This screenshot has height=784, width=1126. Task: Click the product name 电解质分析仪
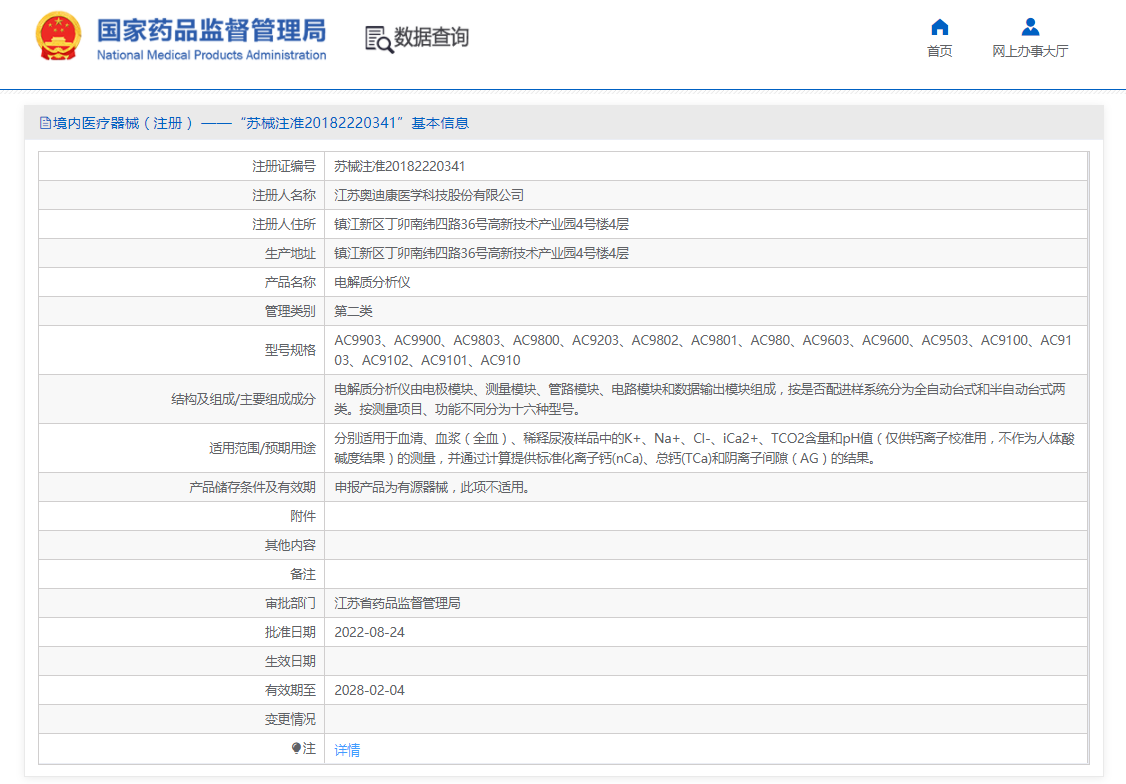pos(372,282)
